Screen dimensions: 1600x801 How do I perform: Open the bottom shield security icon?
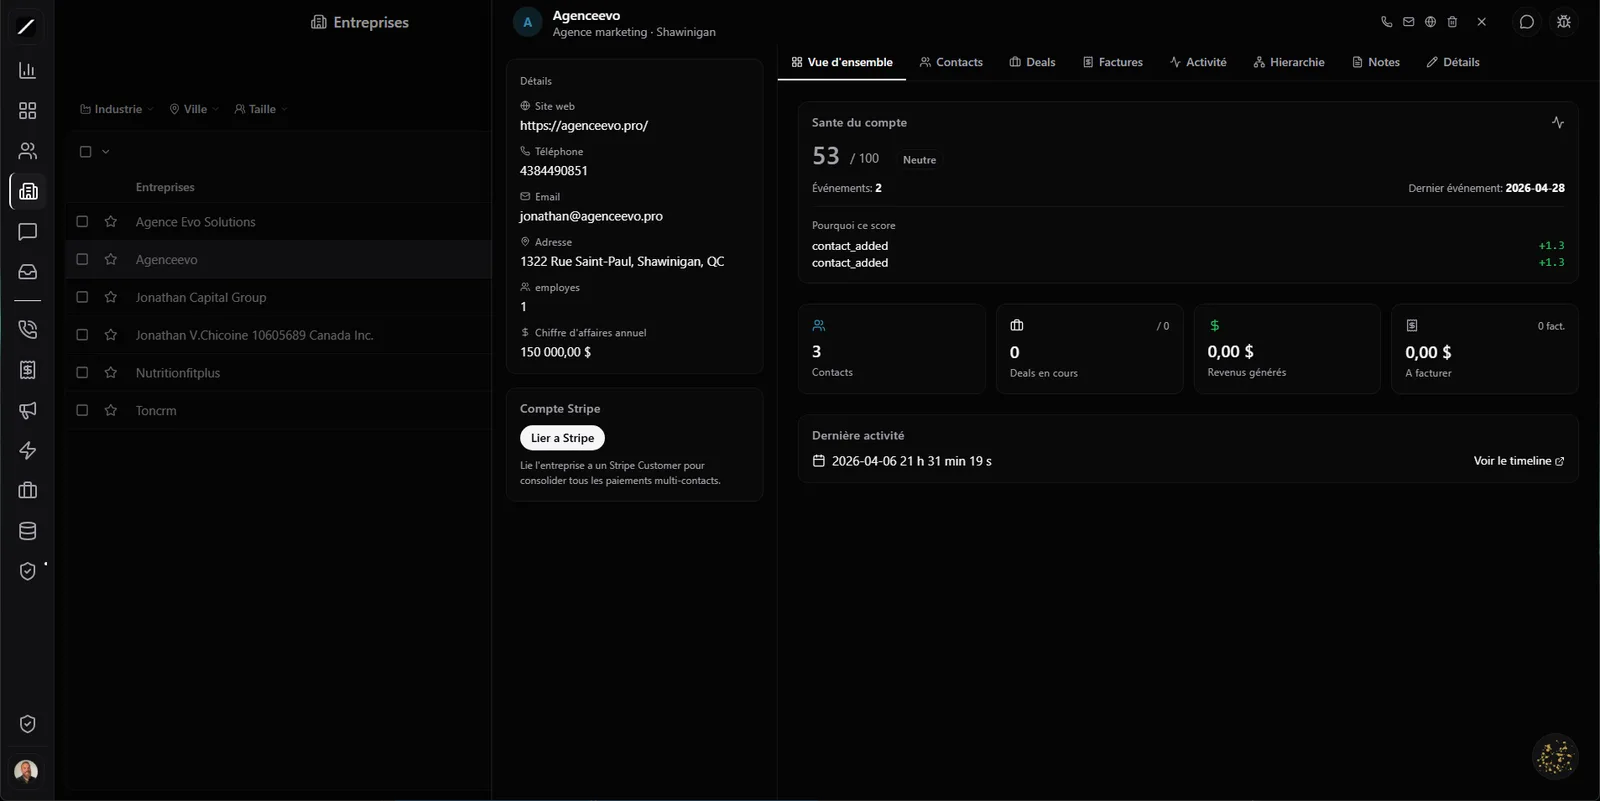28,724
